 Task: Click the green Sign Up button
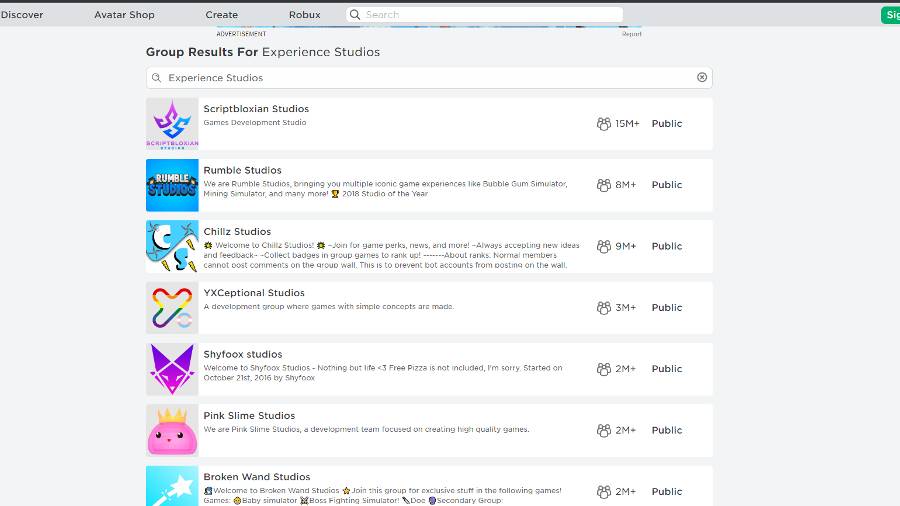pos(891,15)
